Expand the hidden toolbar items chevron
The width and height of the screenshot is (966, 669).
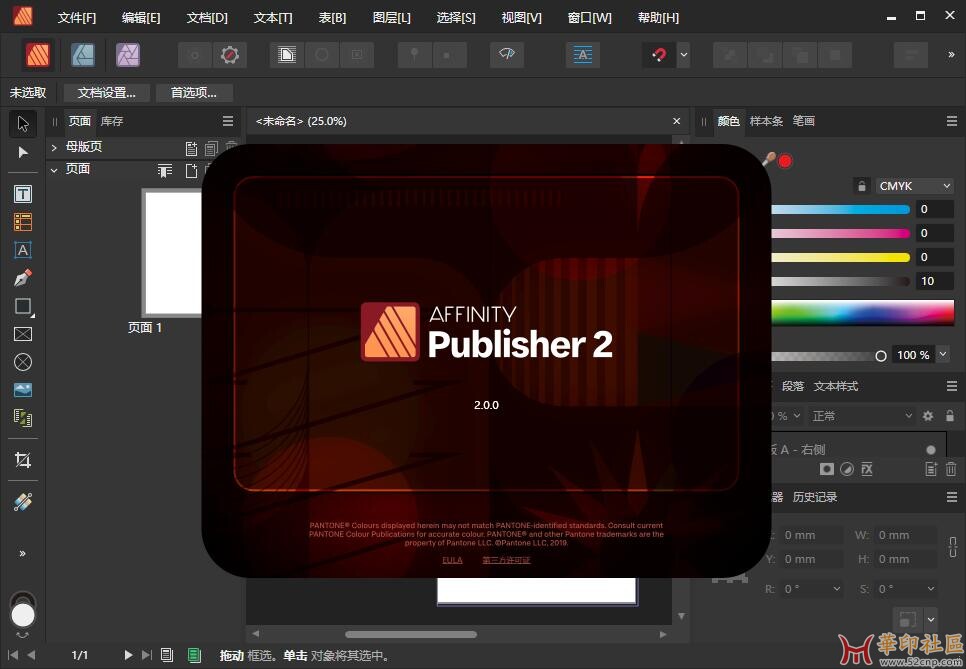click(951, 55)
